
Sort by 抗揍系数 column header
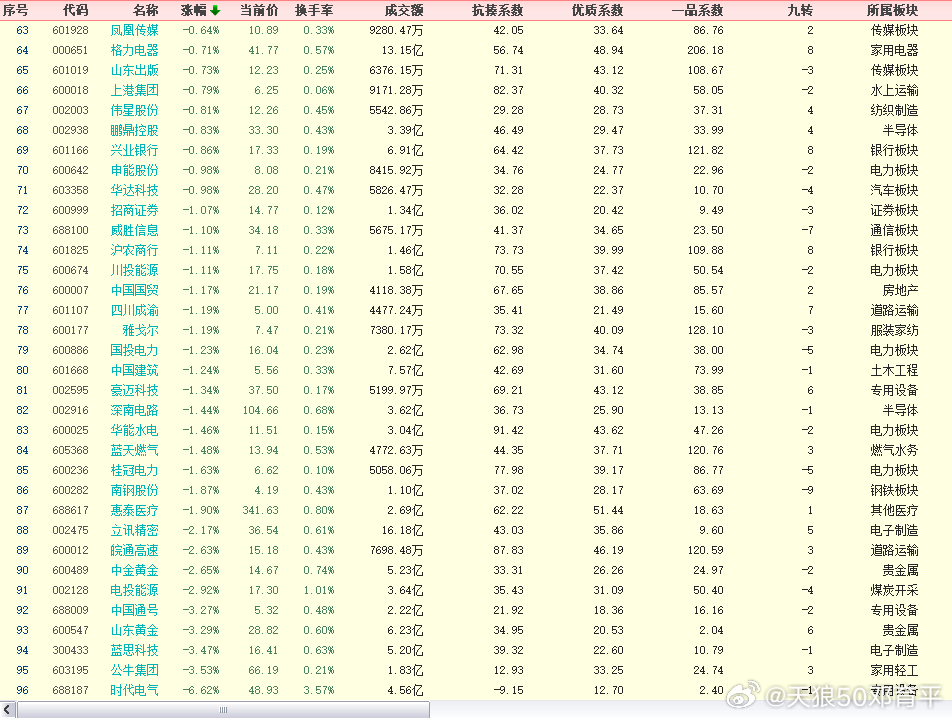point(498,10)
